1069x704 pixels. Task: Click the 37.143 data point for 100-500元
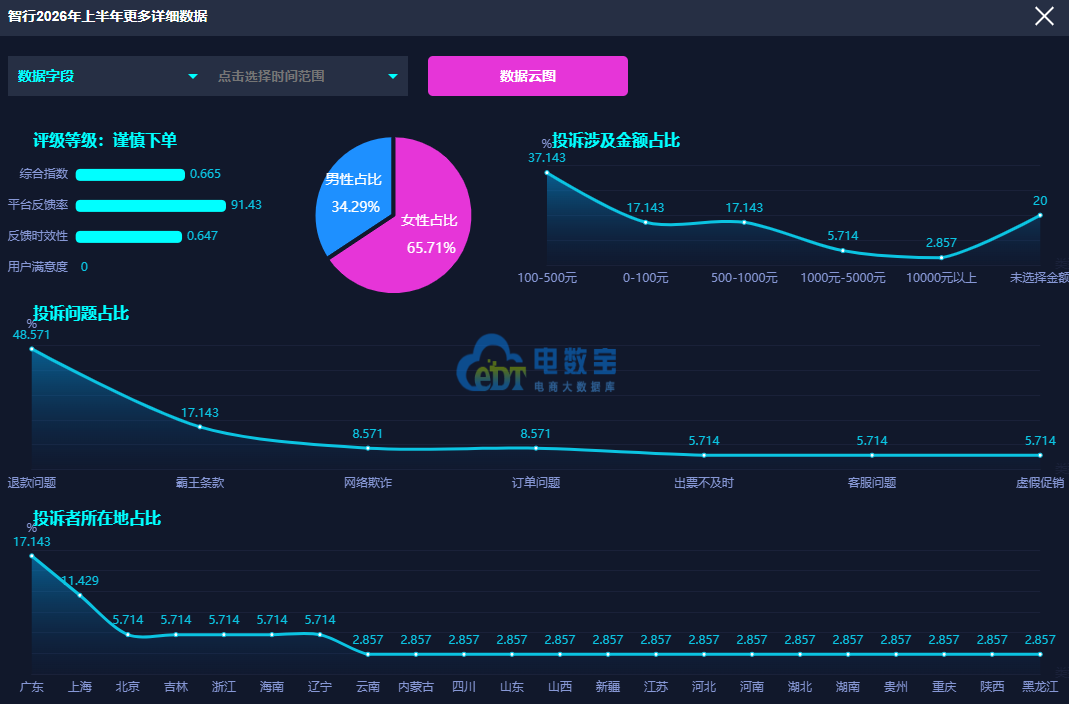(547, 172)
